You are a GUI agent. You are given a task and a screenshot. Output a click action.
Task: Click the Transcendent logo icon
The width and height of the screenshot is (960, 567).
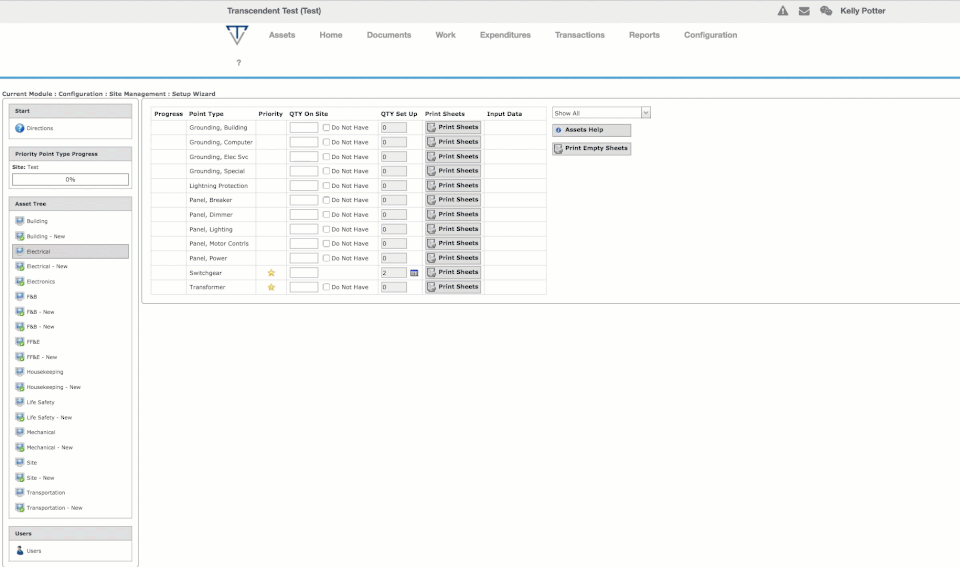click(x=237, y=35)
